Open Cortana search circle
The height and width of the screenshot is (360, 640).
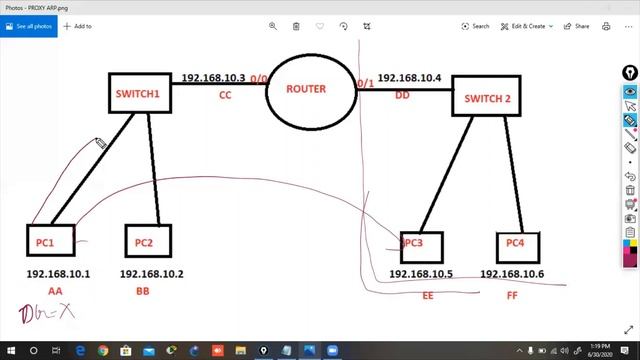point(34,351)
